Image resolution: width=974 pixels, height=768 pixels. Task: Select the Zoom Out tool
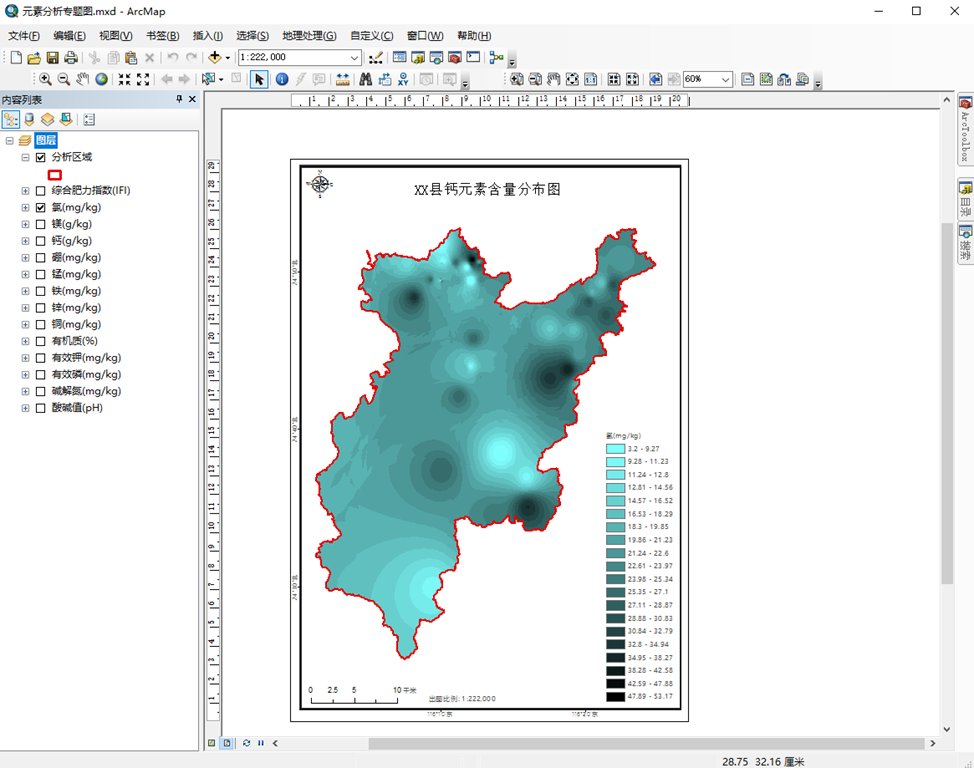tap(63, 79)
